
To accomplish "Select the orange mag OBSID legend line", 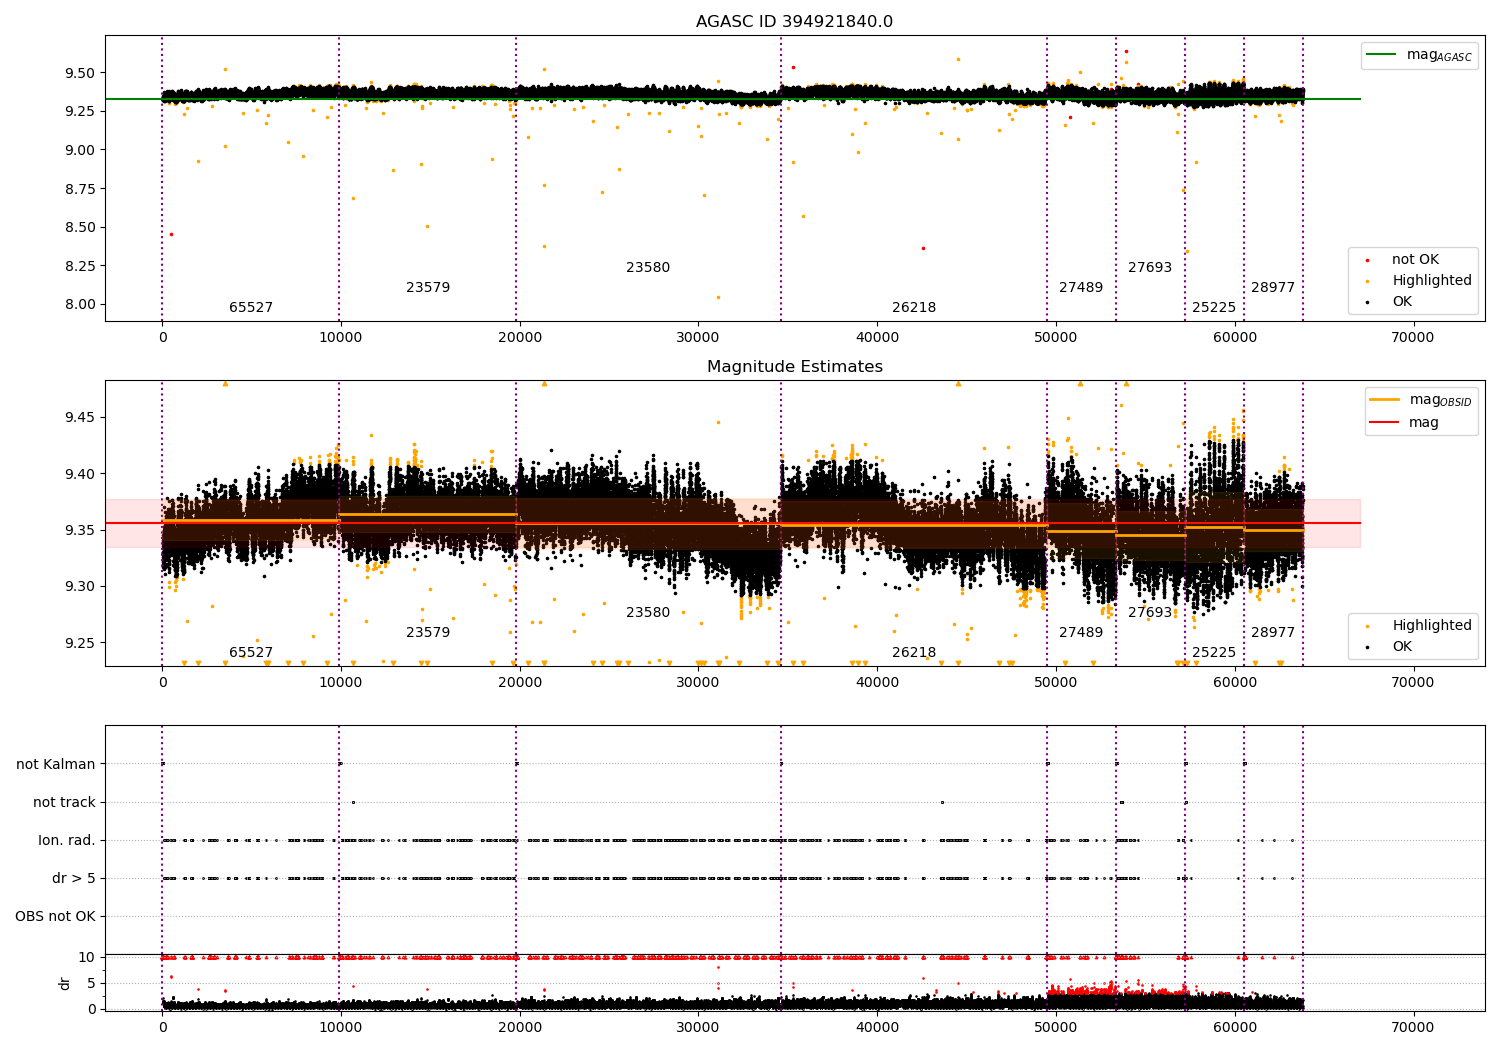I will 1385,400.
